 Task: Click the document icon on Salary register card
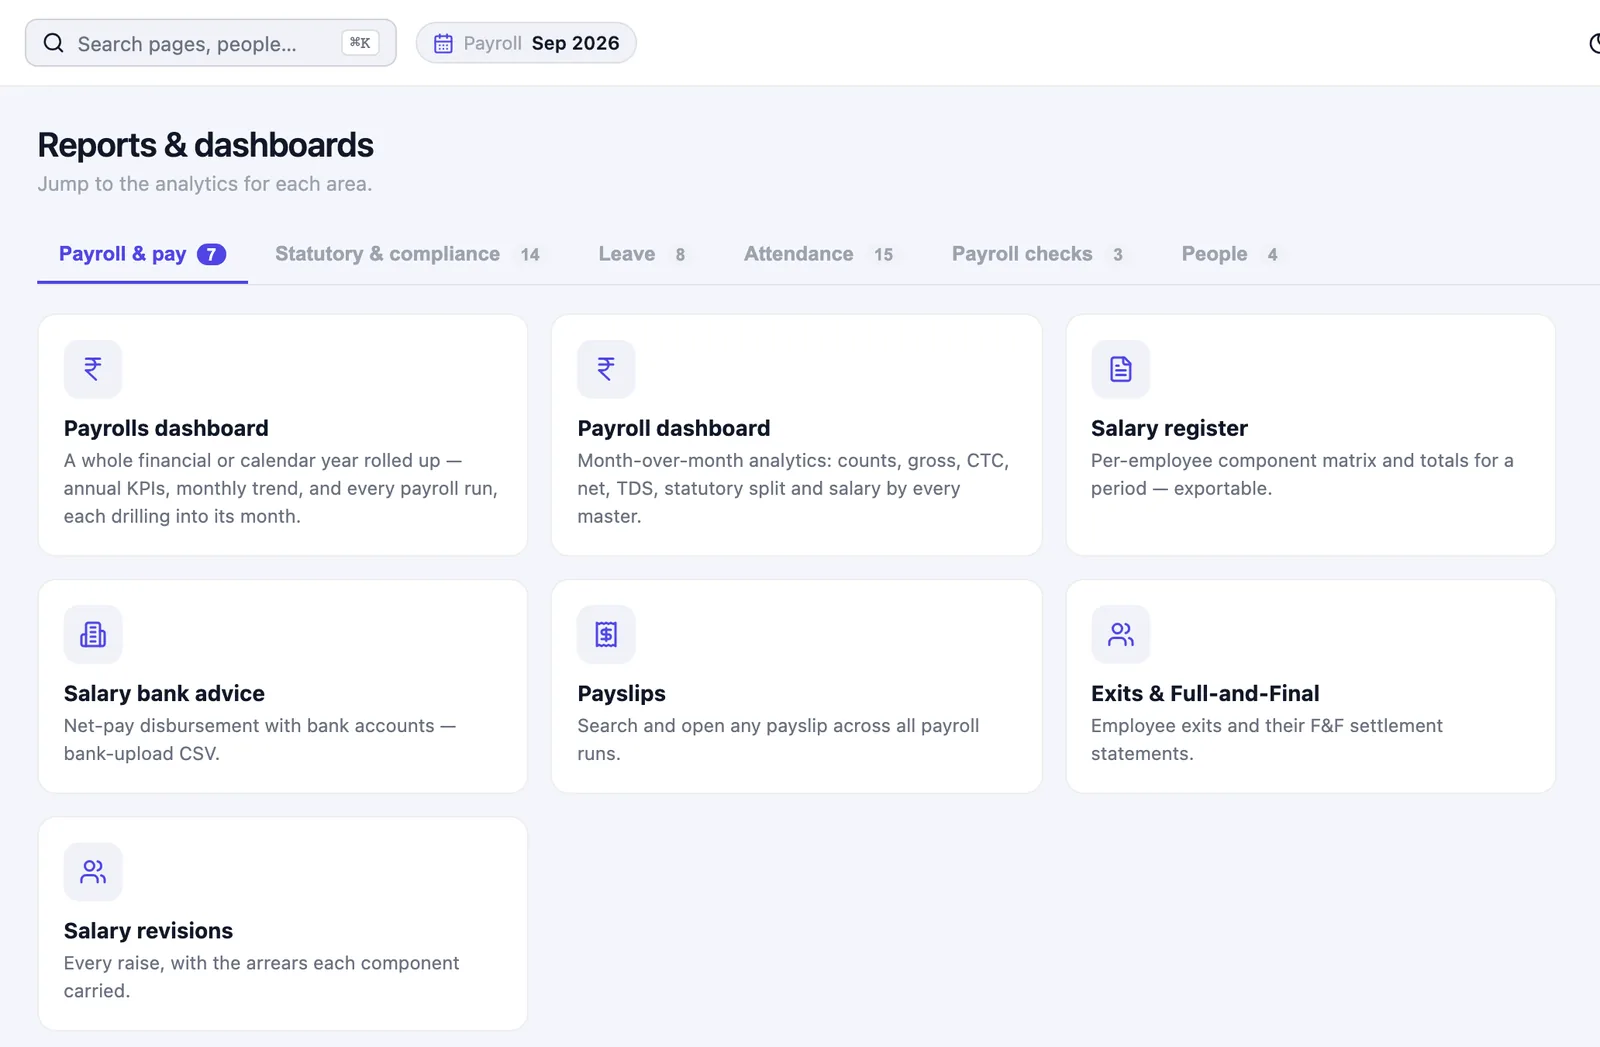pyautogui.click(x=1120, y=369)
